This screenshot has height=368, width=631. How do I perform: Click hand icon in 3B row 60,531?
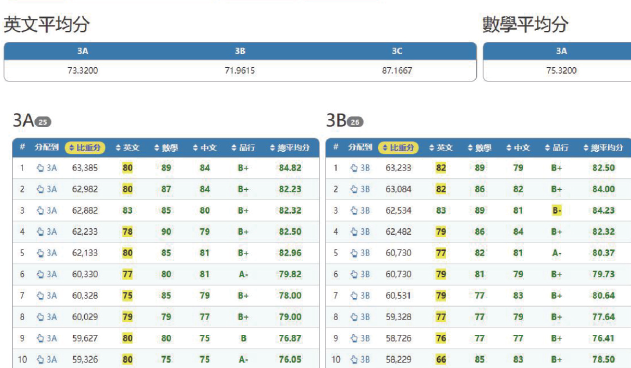coord(354,296)
